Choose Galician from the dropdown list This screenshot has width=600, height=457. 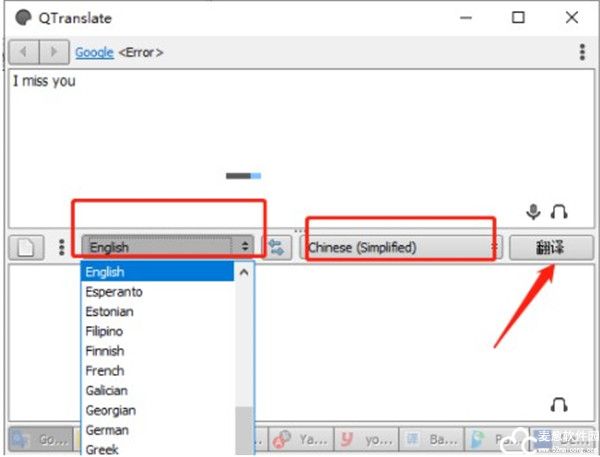coord(157,391)
